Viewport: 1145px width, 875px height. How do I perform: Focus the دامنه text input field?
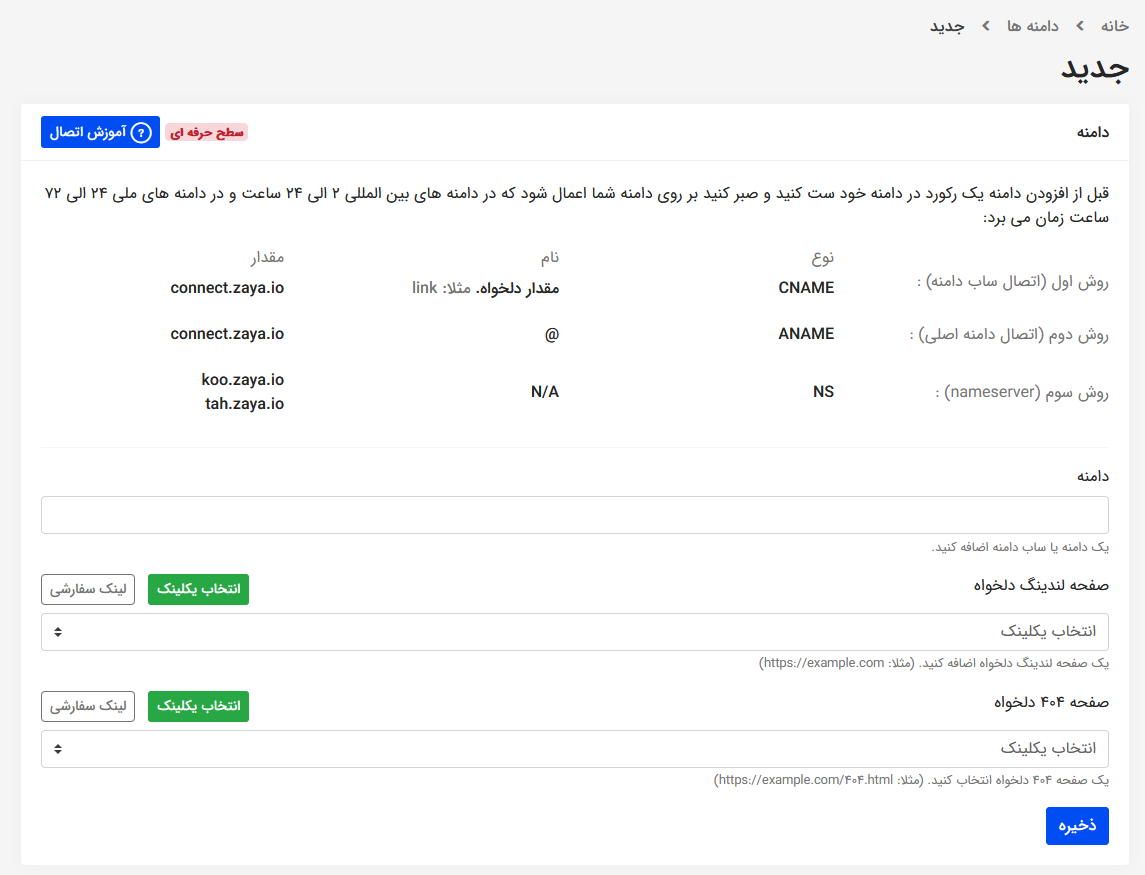(x=574, y=515)
